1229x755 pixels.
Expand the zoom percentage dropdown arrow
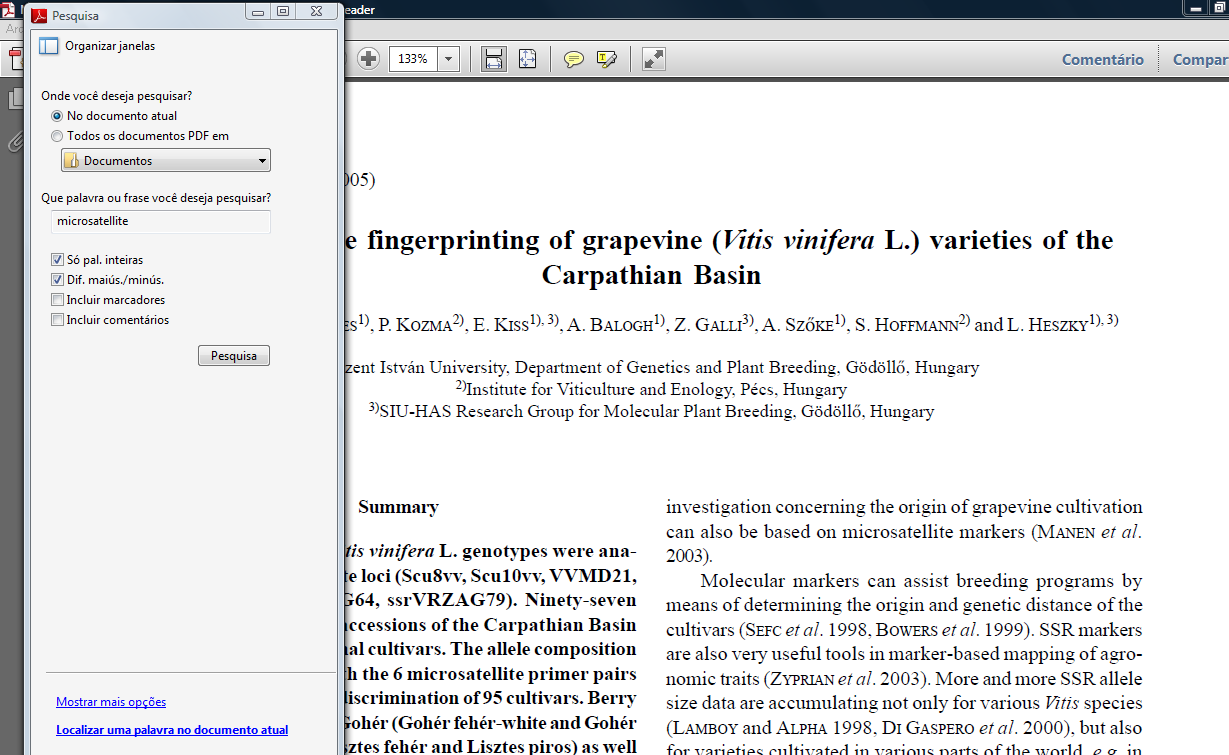(x=448, y=59)
